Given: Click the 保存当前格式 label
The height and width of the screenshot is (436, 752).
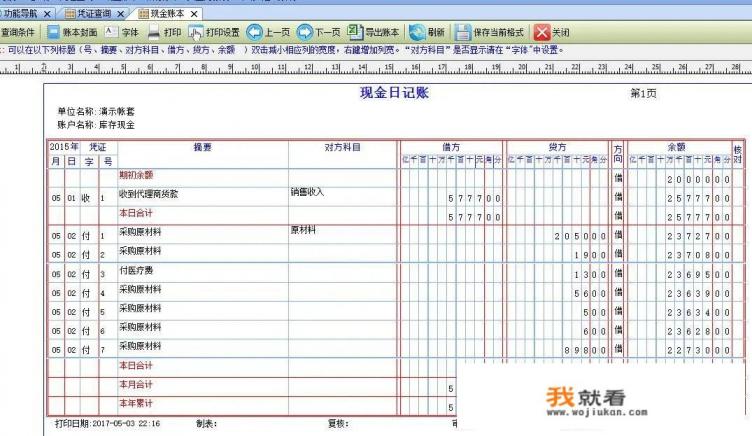Looking at the screenshot, I should point(498,32).
